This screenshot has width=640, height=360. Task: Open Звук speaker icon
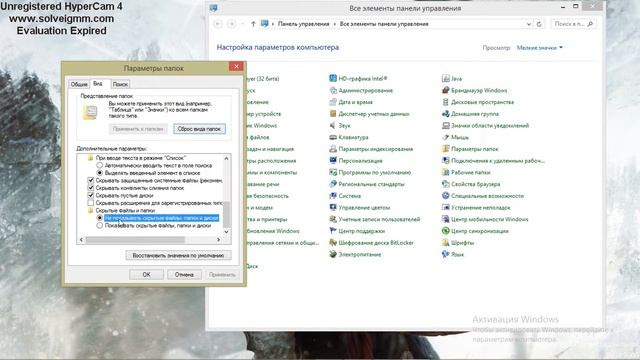(x=333, y=125)
